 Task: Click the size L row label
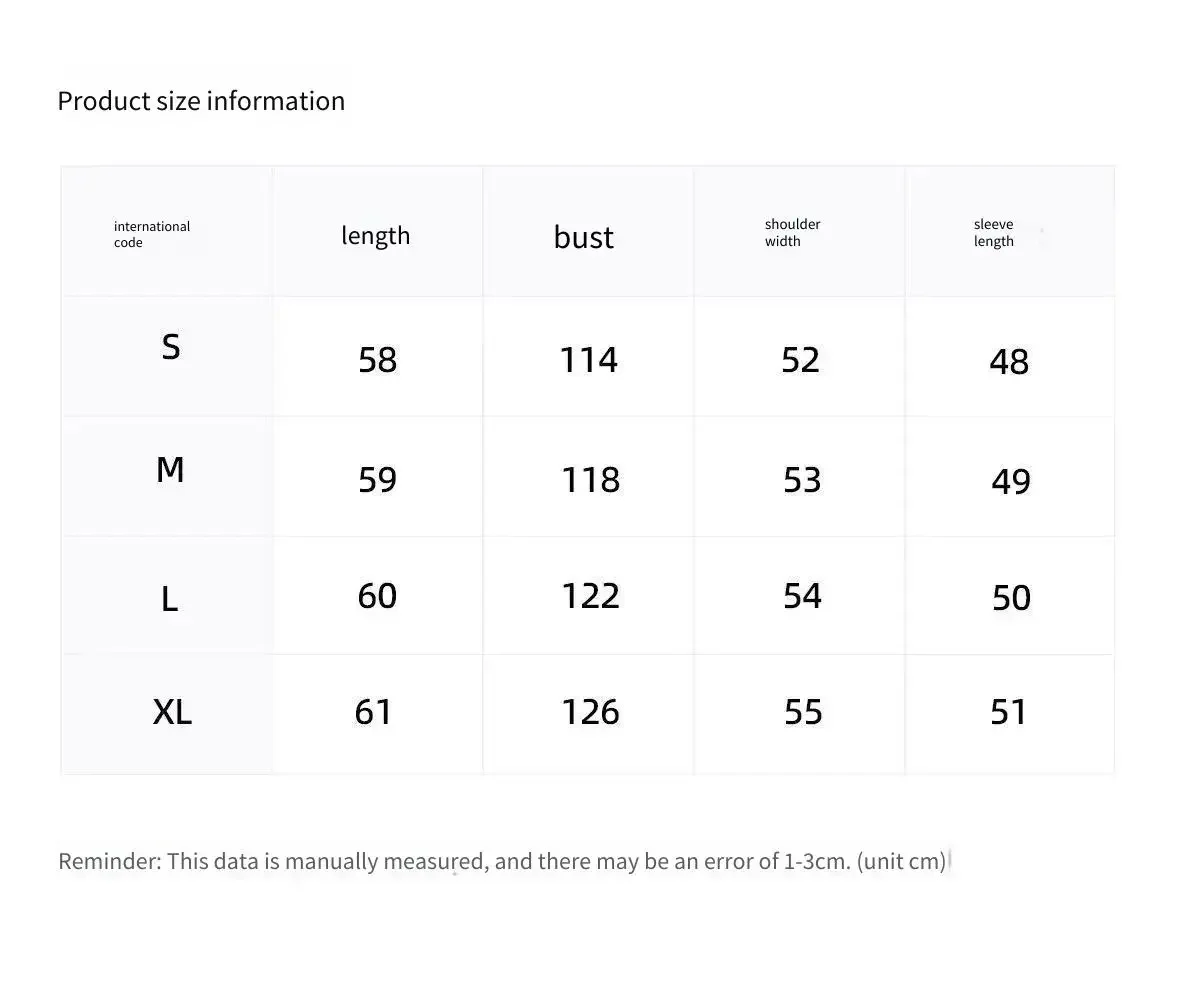coord(170,600)
